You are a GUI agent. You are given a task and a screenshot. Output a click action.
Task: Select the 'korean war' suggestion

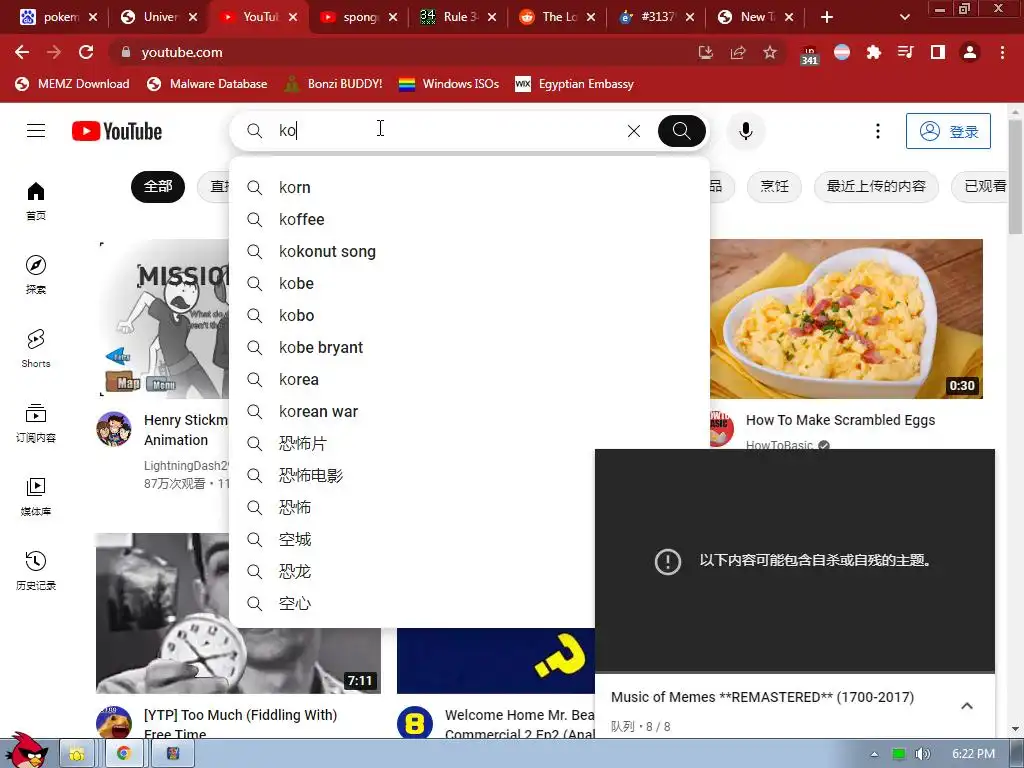470,411
